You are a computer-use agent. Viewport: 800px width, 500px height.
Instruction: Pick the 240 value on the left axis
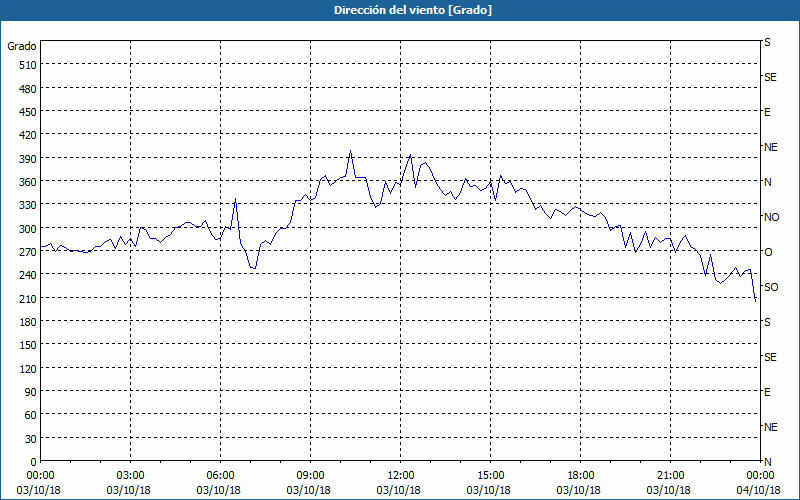tap(28, 275)
